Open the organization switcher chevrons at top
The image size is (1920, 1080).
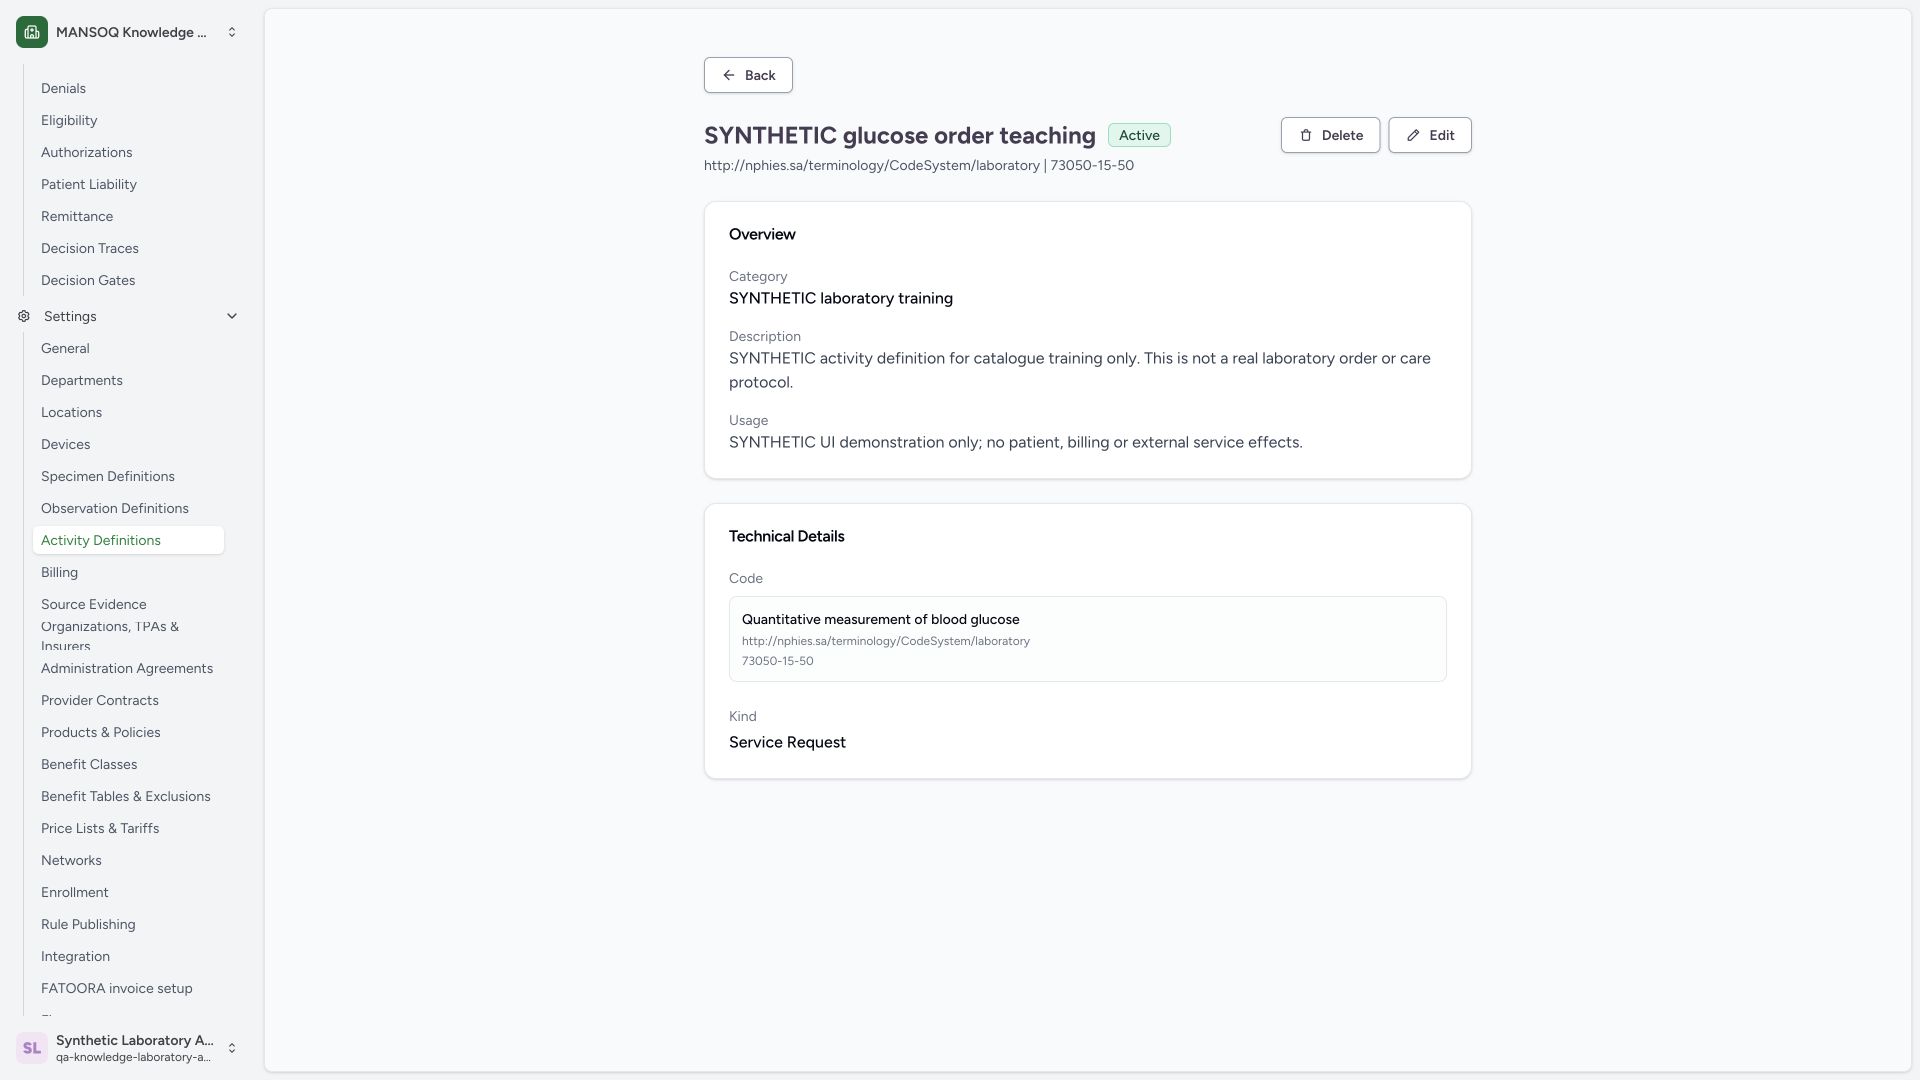click(x=232, y=32)
